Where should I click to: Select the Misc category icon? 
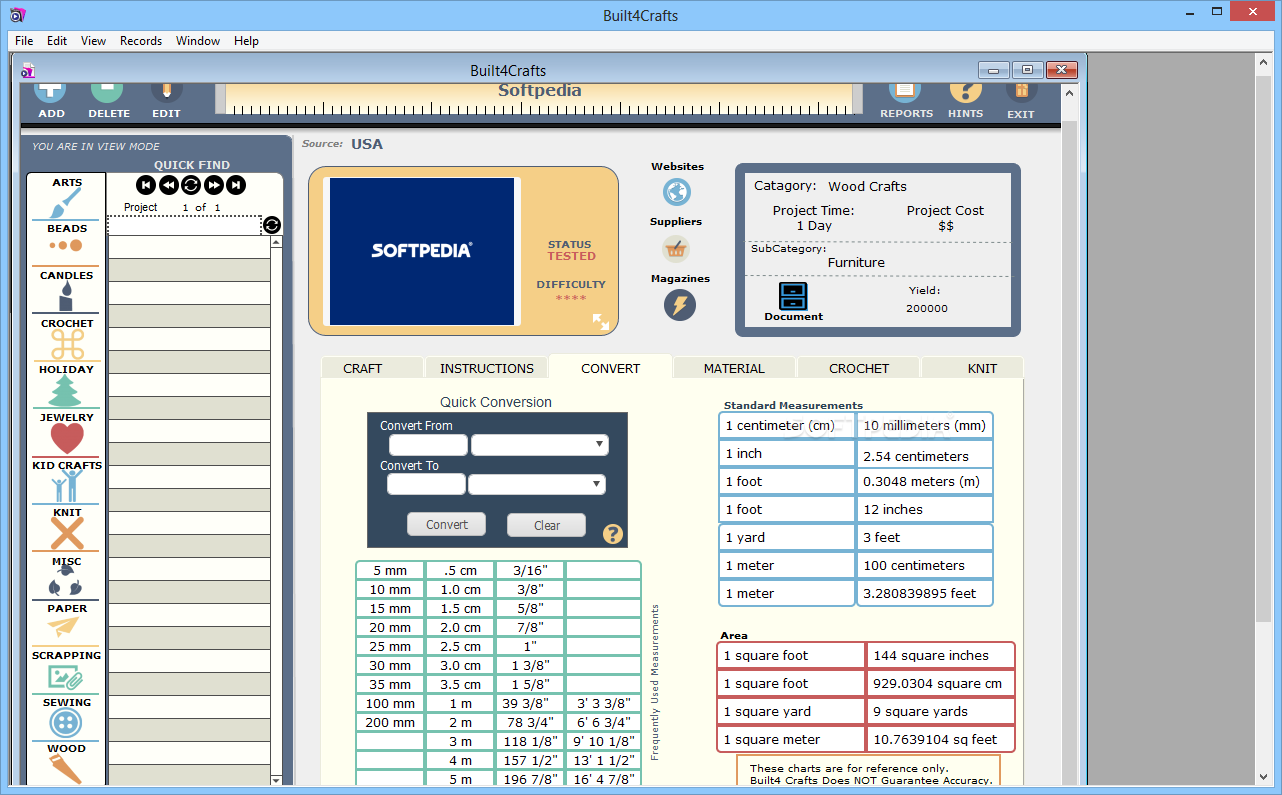click(67, 582)
